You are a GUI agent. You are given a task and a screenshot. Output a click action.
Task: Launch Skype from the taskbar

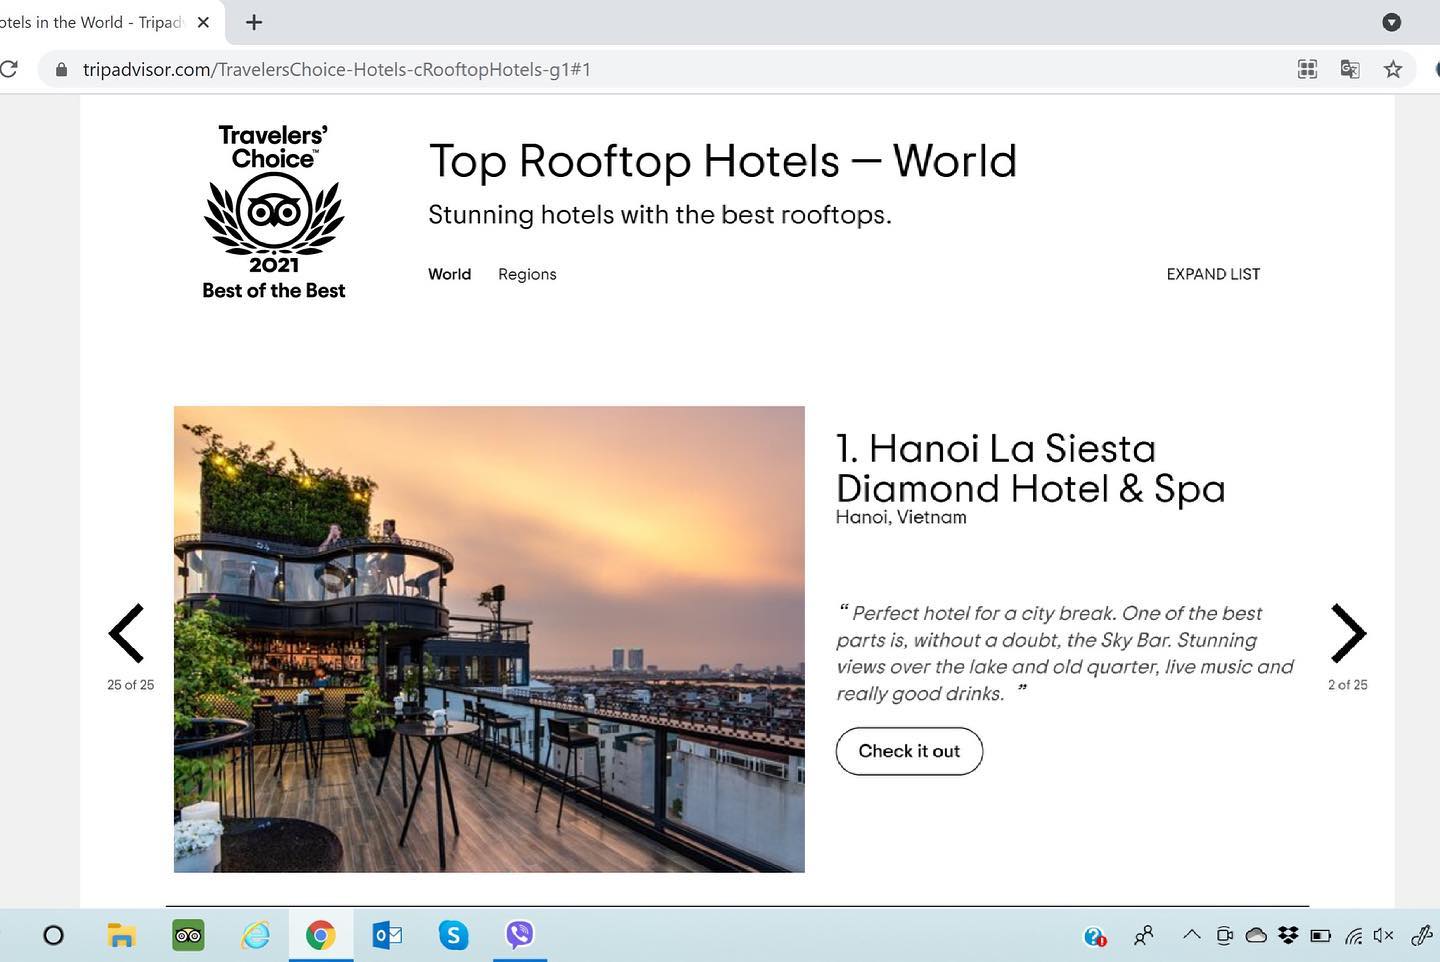(453, 935)
